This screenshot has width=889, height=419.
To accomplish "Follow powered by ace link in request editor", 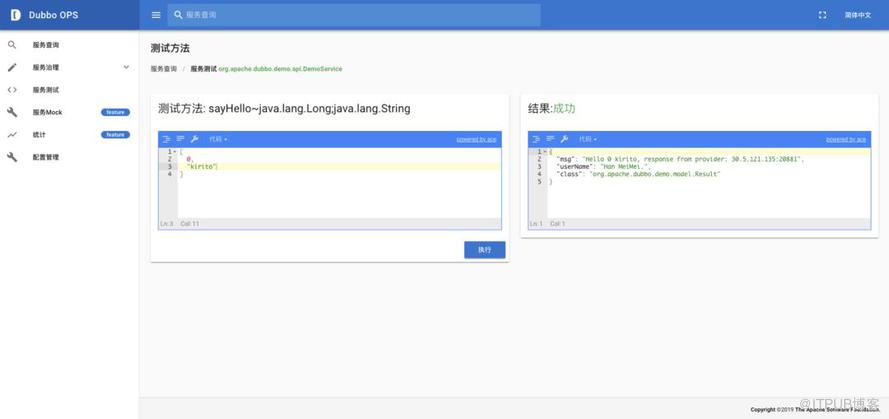I will click(476, 139).
